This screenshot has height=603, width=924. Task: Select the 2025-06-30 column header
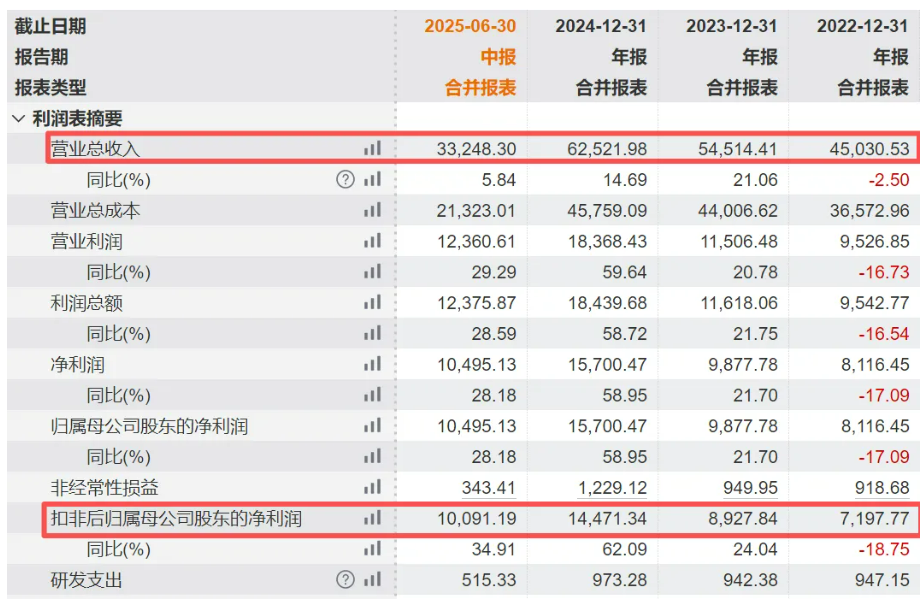[470, 27]
